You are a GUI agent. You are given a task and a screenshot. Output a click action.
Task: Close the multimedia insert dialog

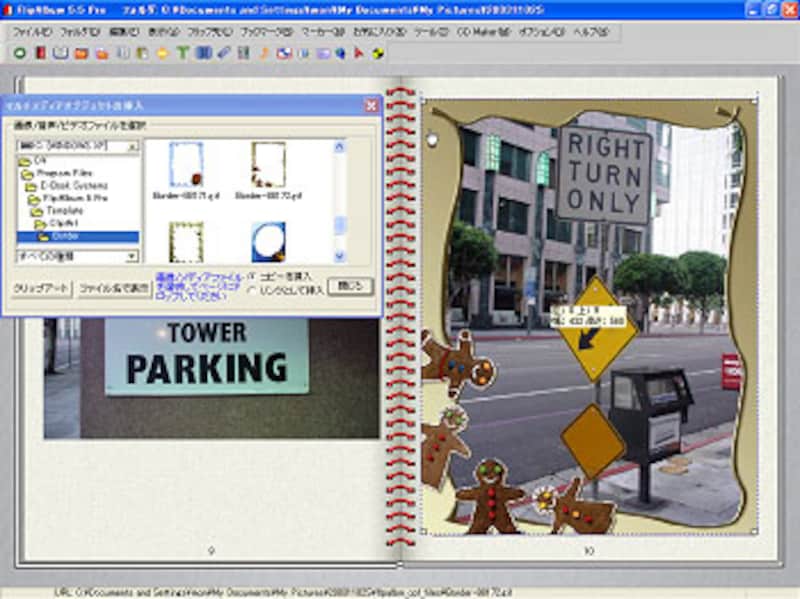point(371,105)
